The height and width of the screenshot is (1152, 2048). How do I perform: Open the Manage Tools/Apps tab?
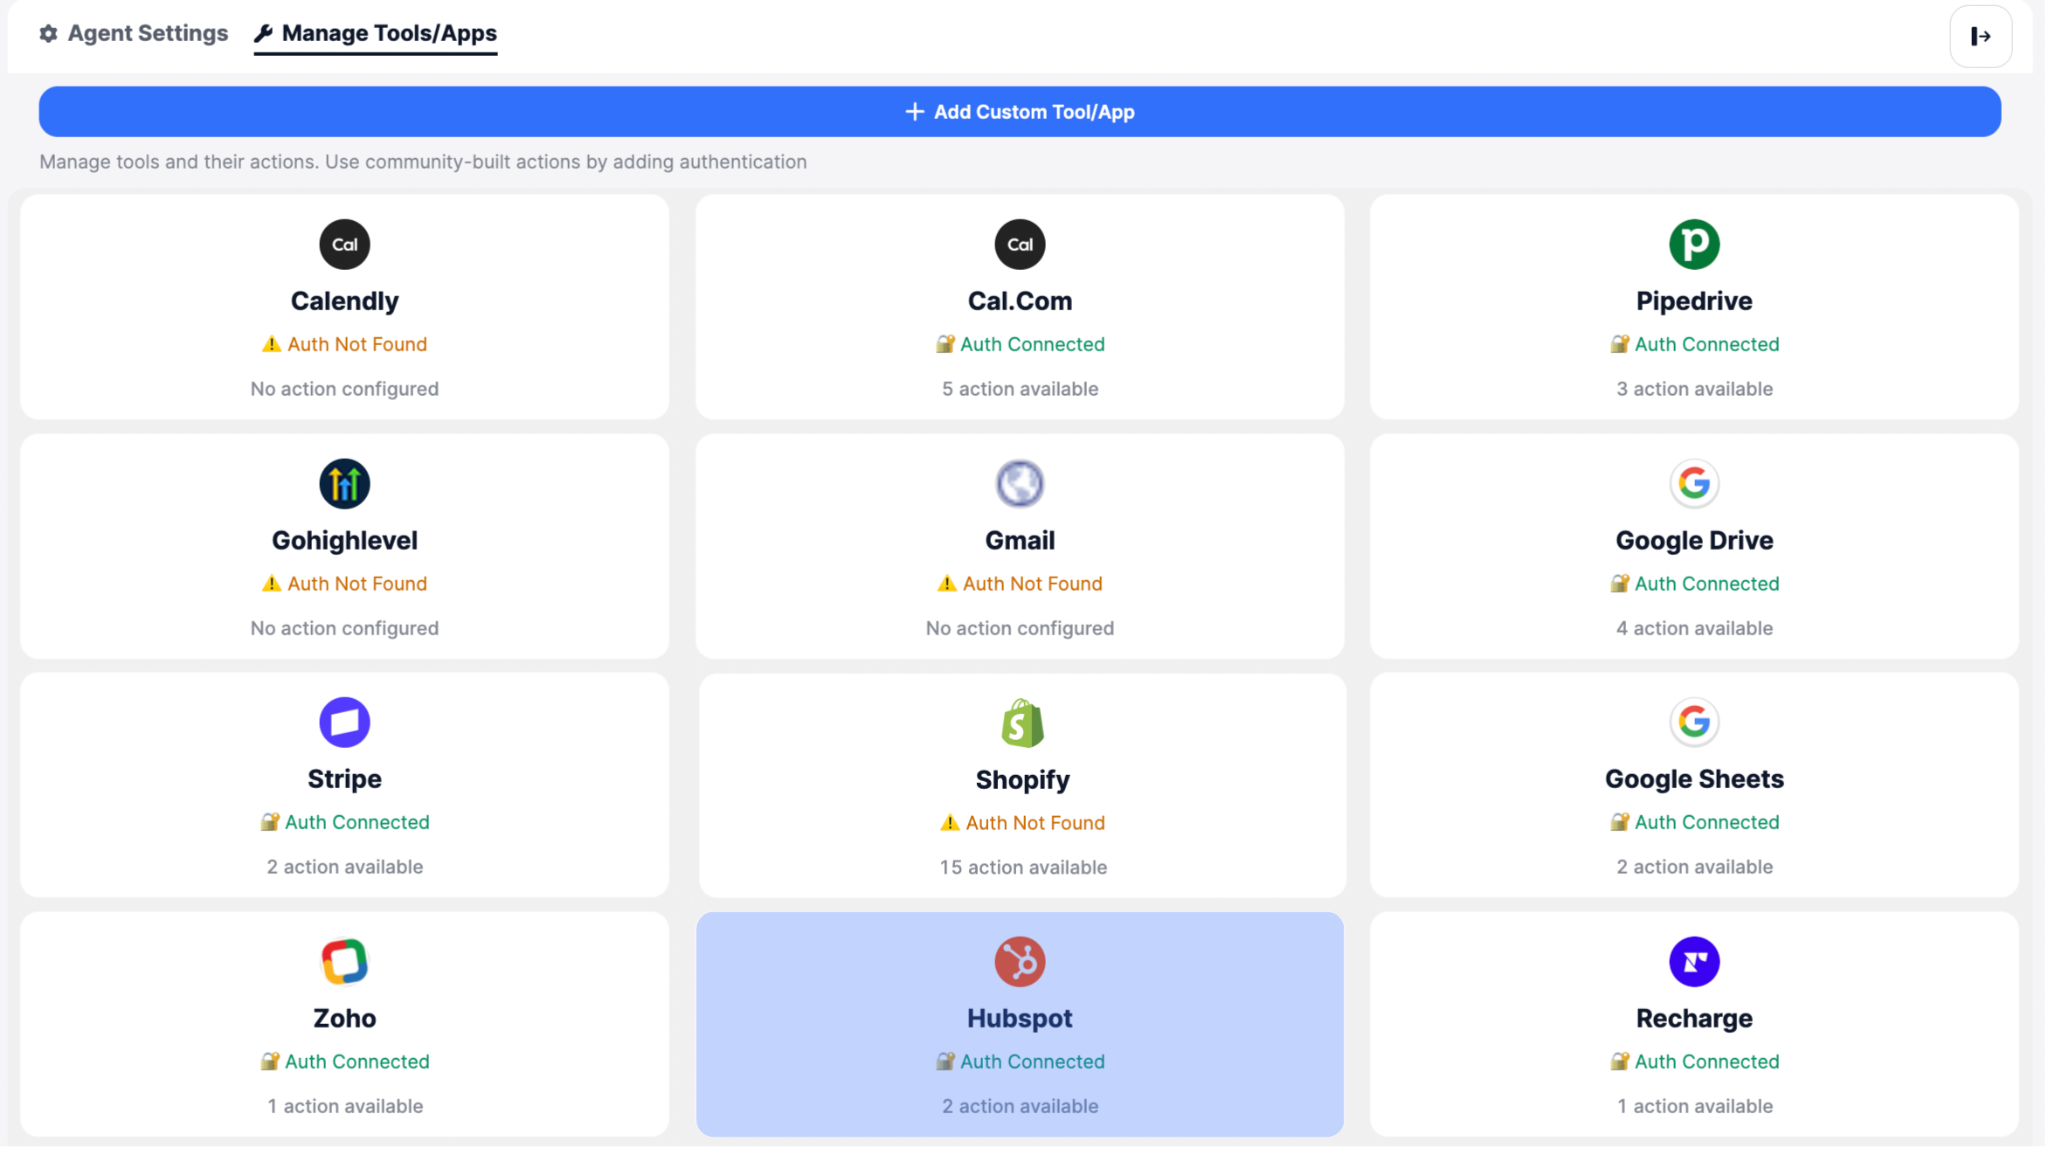tap(376, 33)
